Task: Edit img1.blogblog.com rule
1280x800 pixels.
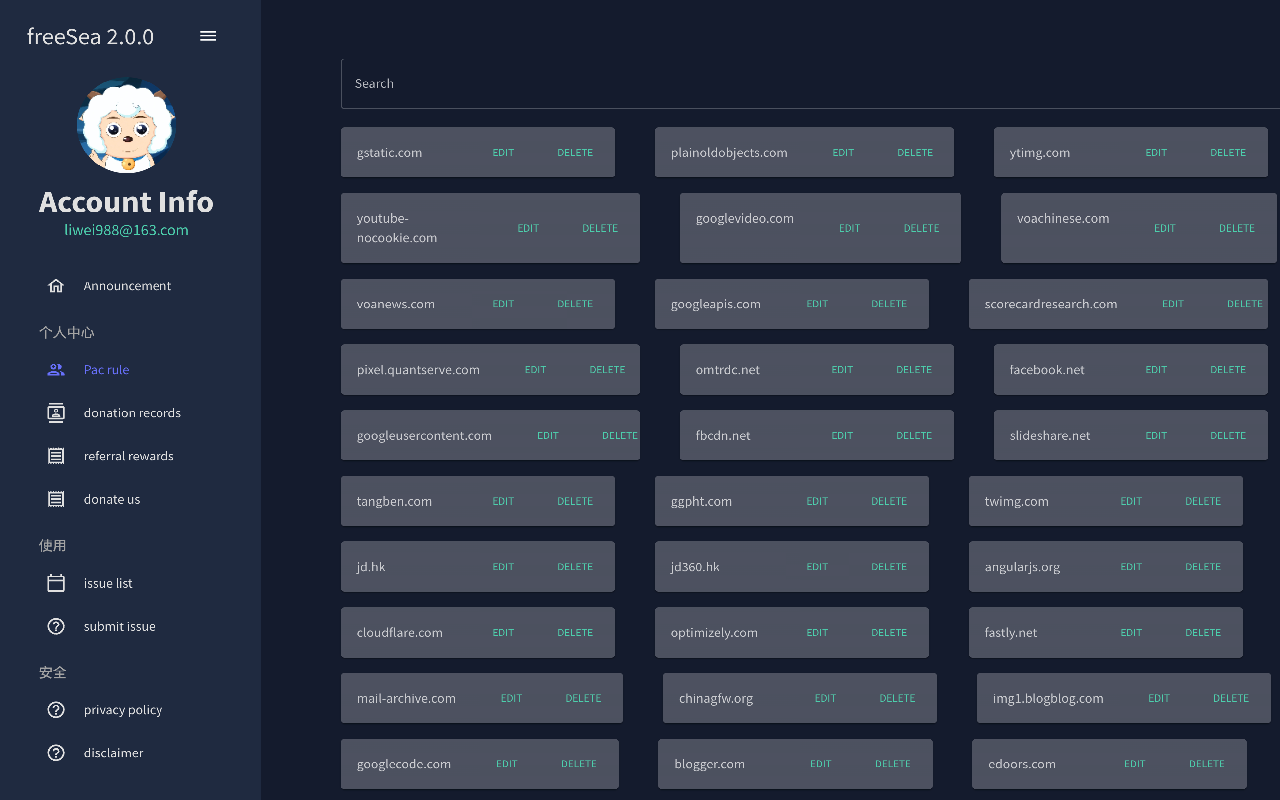Action: [1159, 699]
